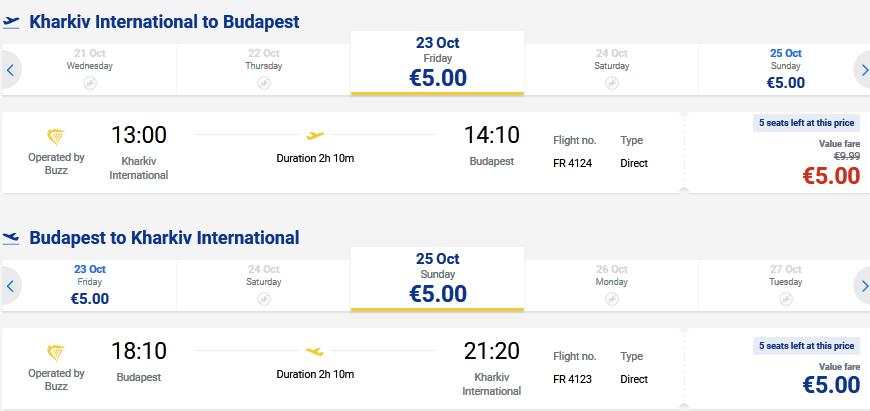The height and width of the screenshot is (411, 870).
Task: Select the 25 Oct Sunday outbound date tab
Action: tap(785, 69)
